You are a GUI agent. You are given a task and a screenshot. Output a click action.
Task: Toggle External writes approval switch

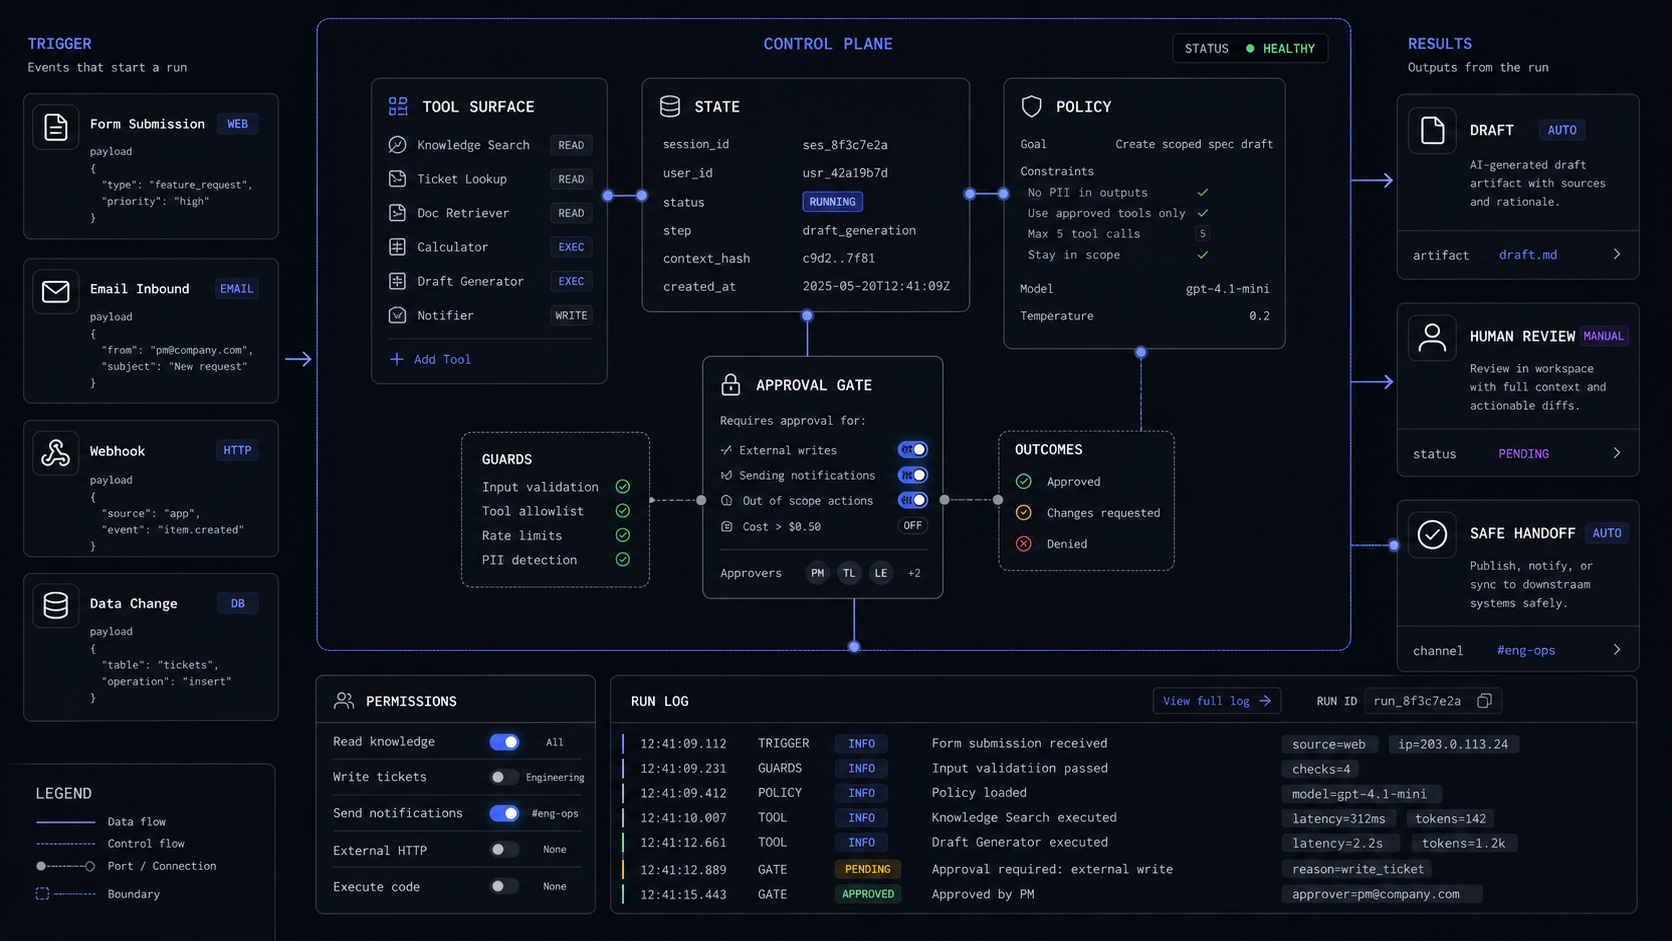pos(912,450)
